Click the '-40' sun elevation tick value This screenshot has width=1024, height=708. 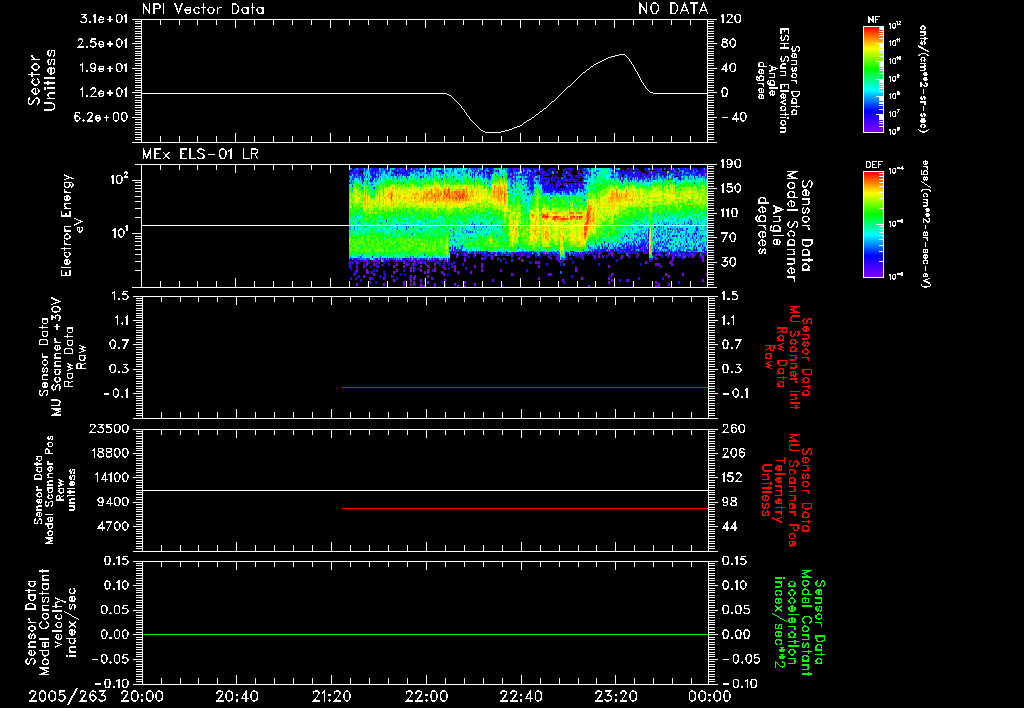tap(732, 117)
